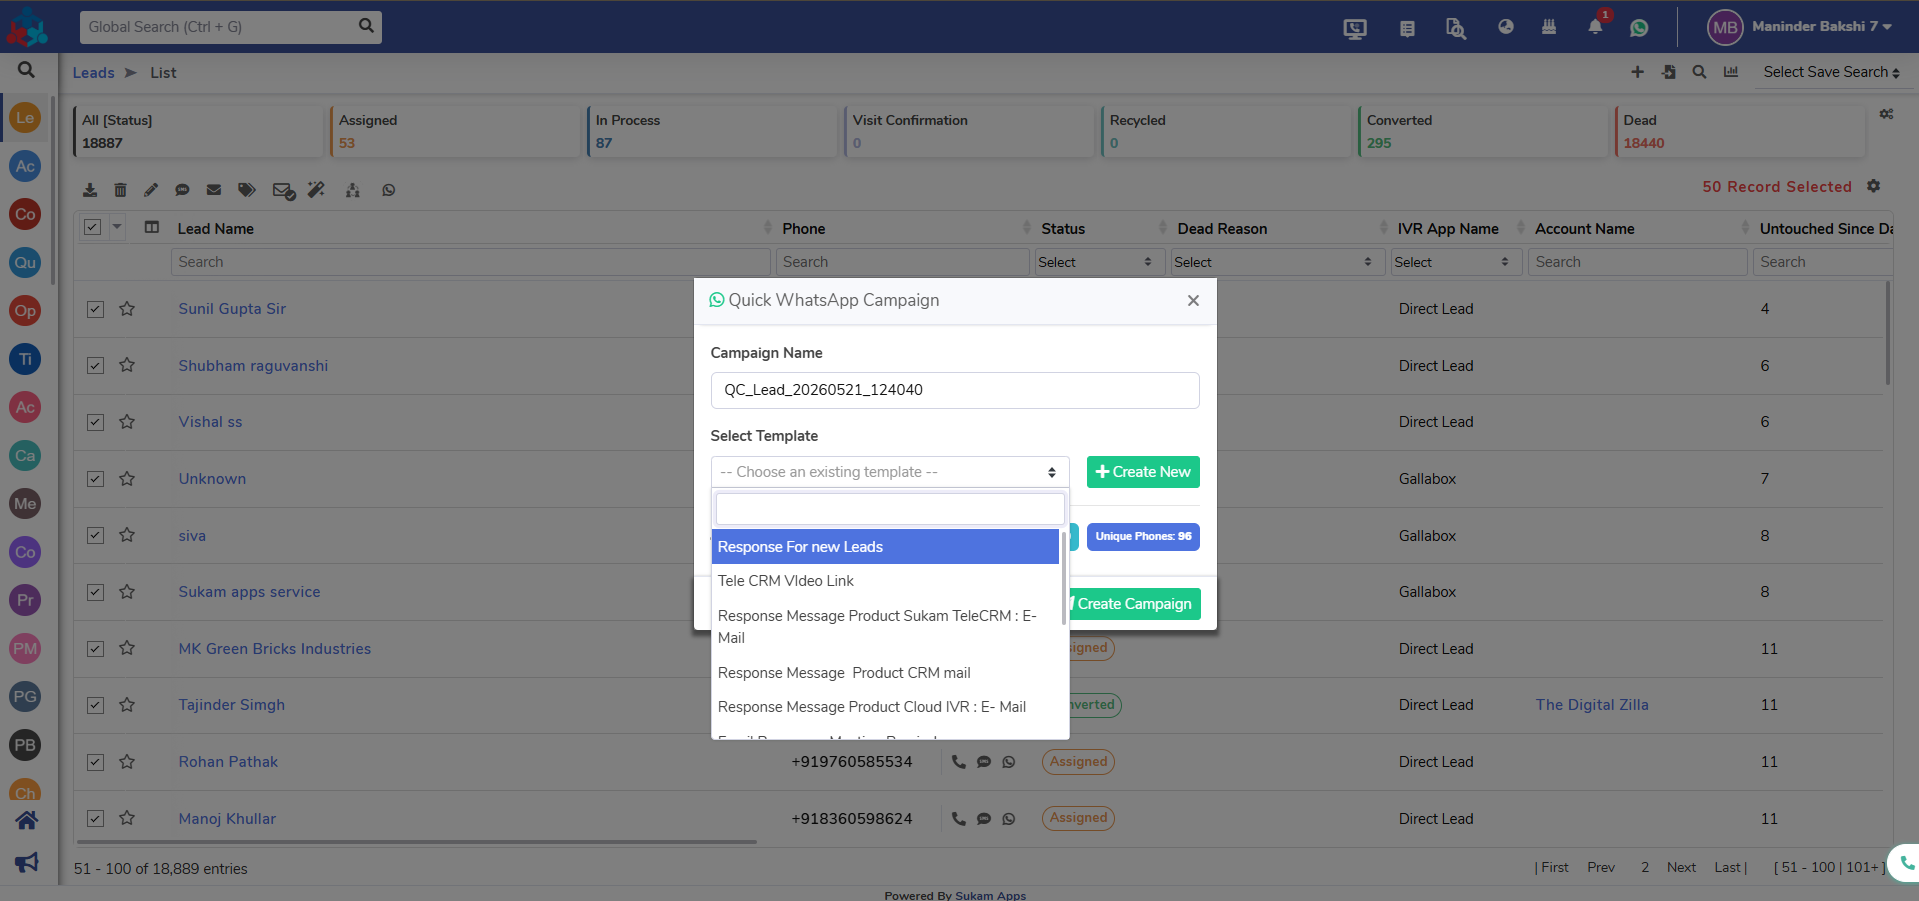Click the template search box in dropdown
This screenshot has width=1919, height=901.
tap(890, 509)
